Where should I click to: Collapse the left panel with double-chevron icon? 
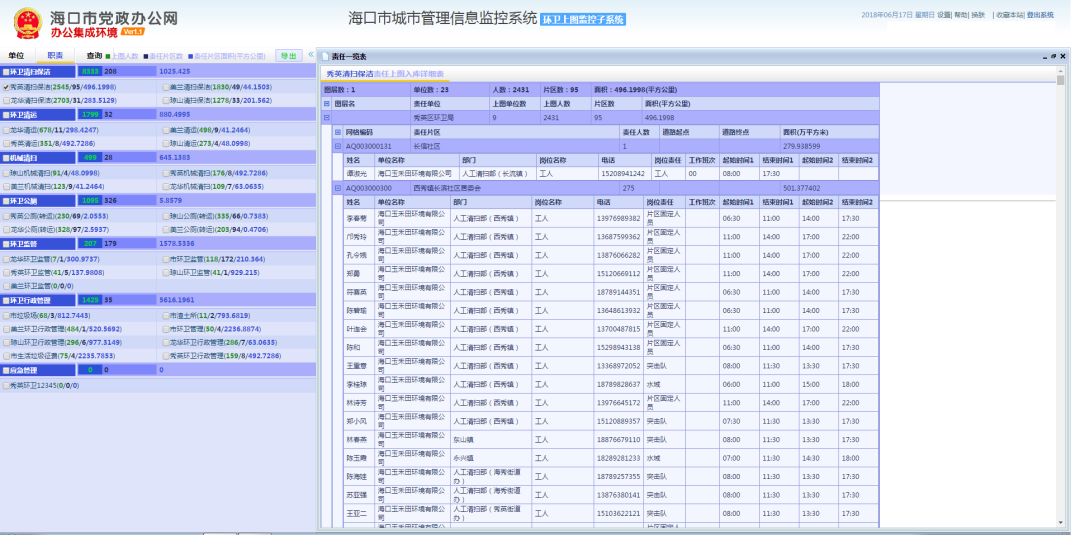coord(311,55)
